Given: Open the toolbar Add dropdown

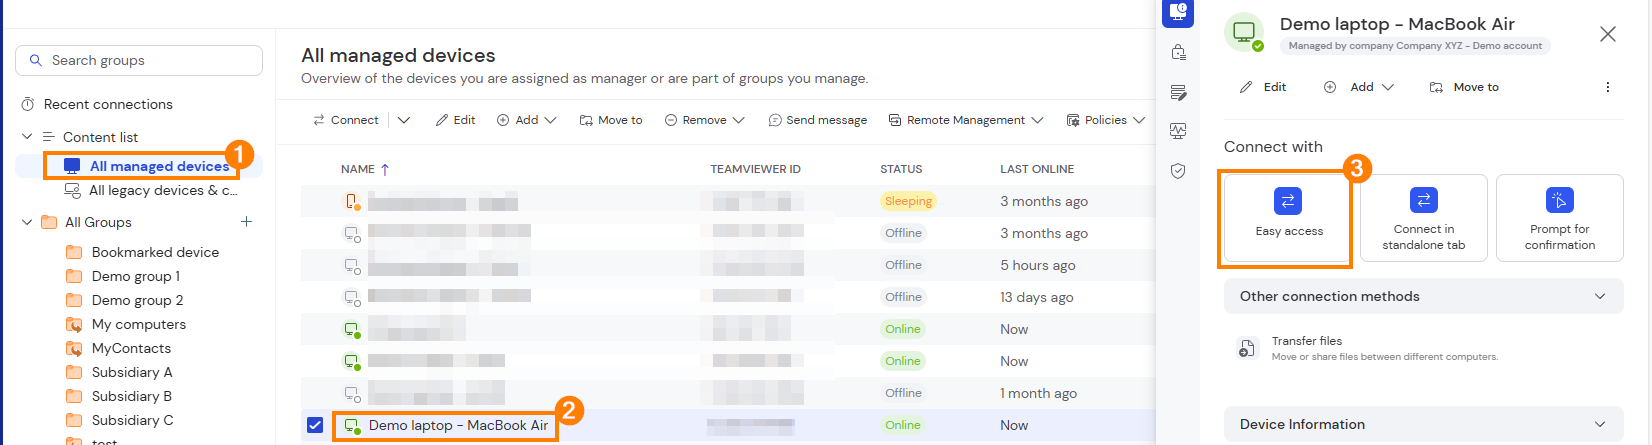Looking at the screenshot, I should tap(527, 120).
